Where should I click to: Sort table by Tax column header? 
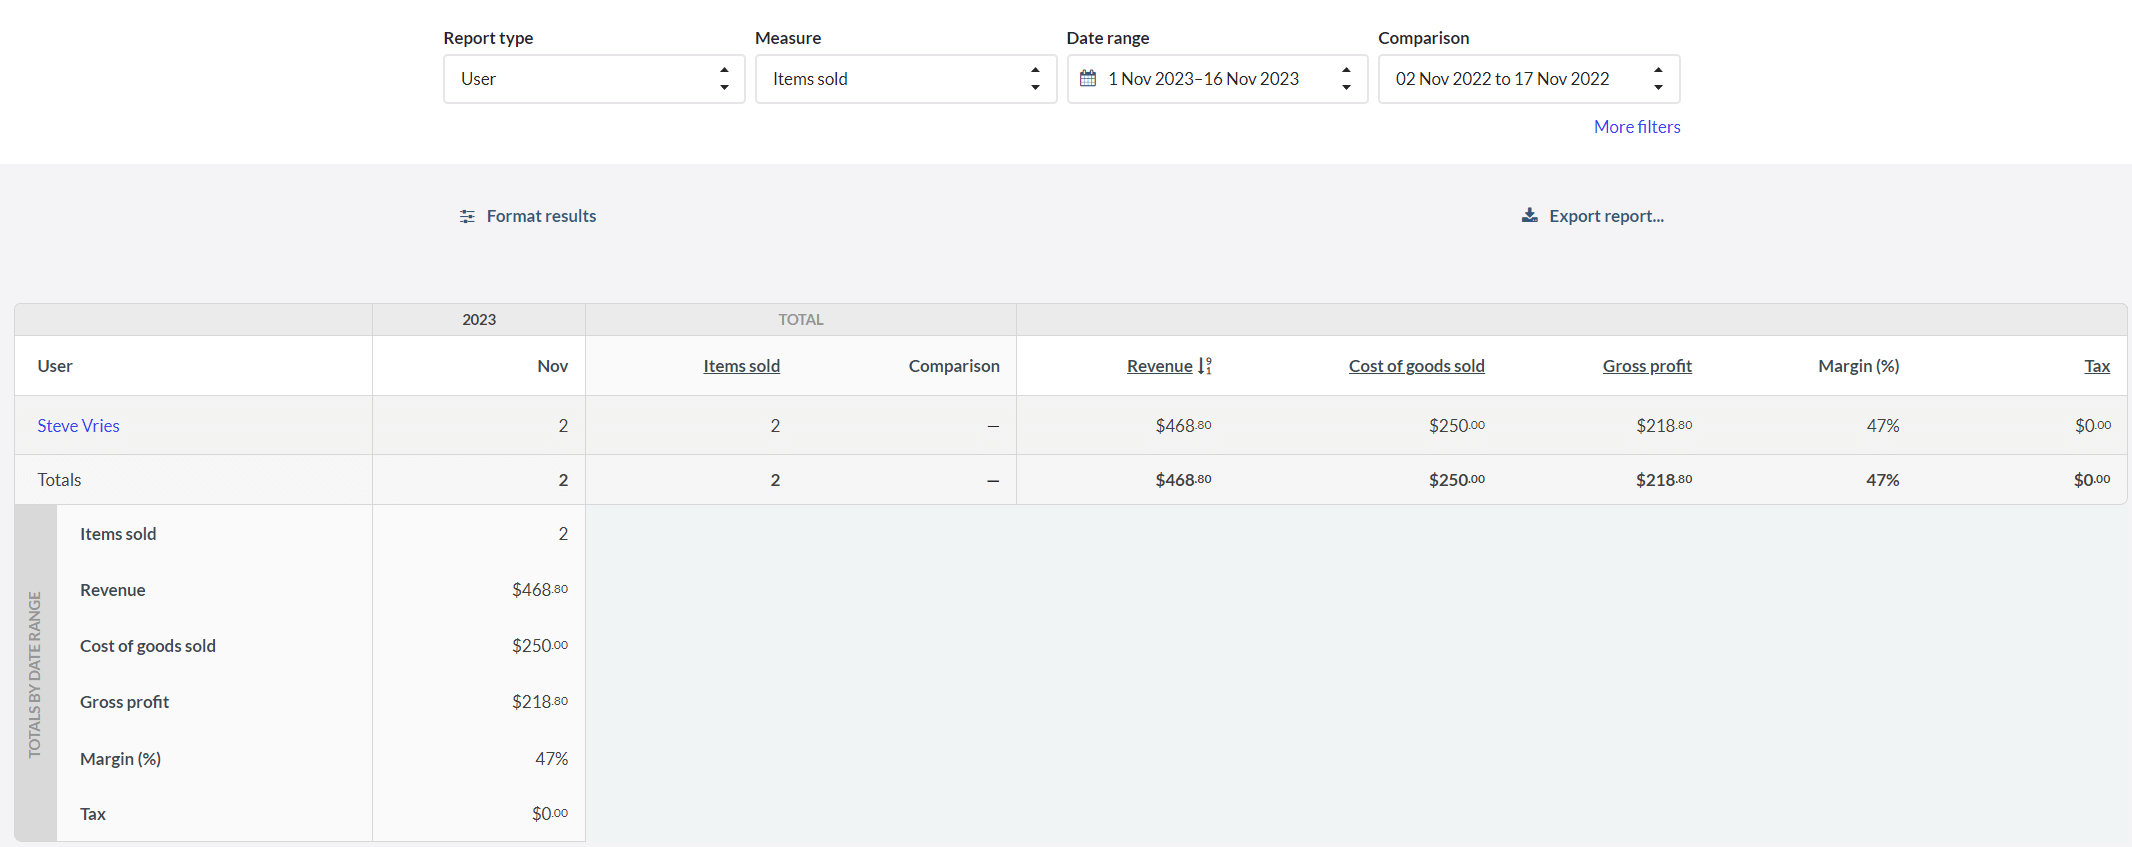pos(2097,366)
